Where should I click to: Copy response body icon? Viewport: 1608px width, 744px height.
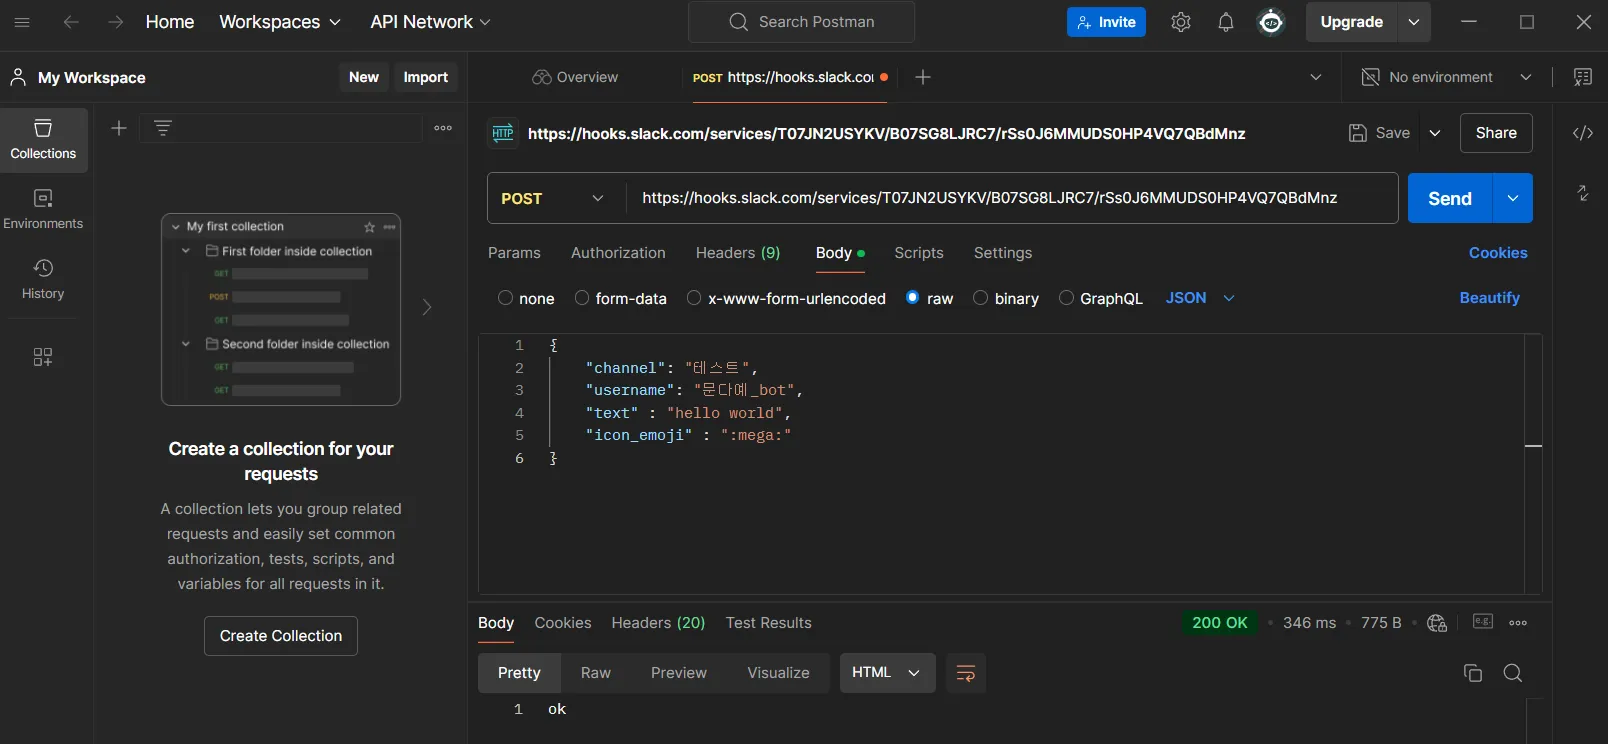coord(1472,673)
